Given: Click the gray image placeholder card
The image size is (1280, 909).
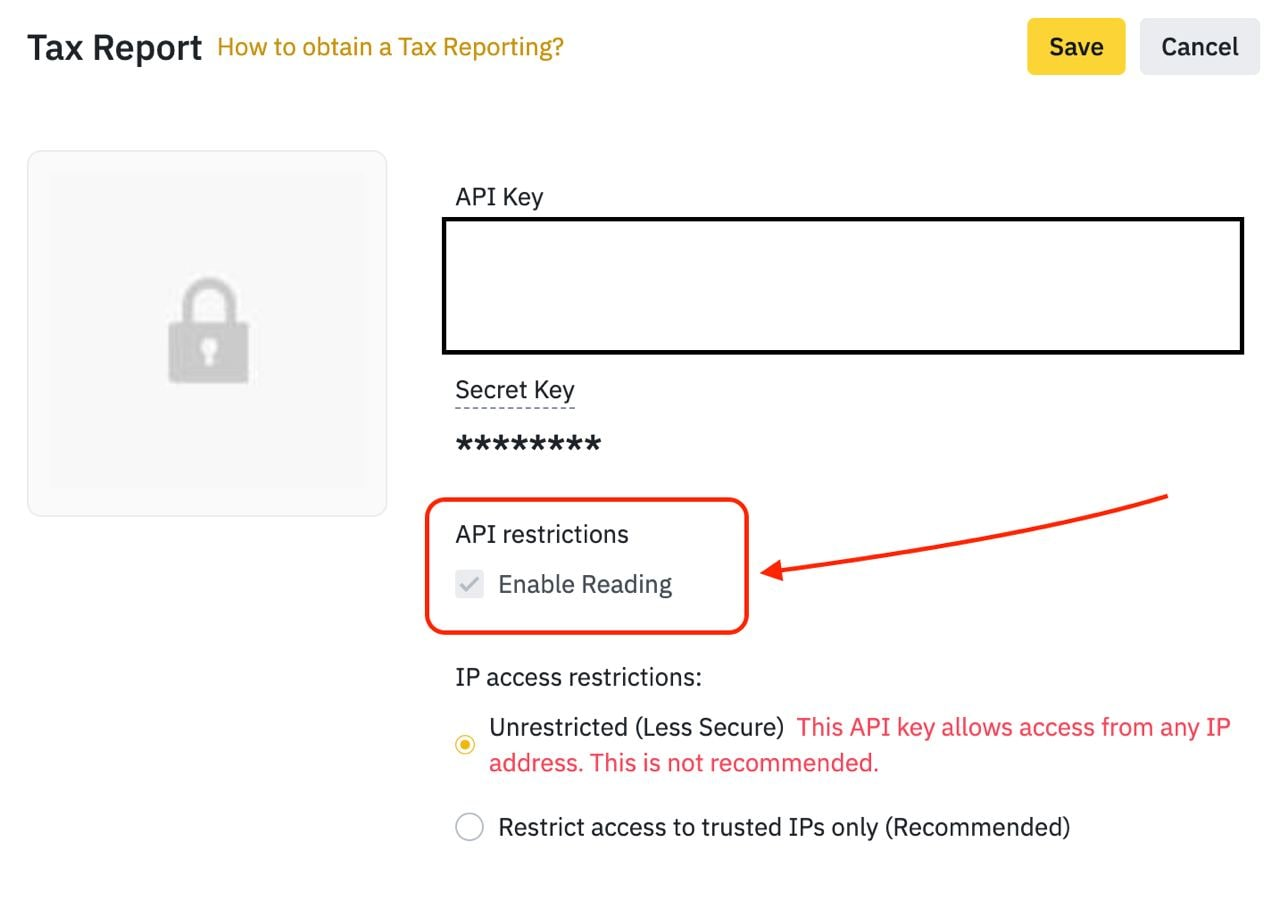Looking at the screenshot, I should coord(207,333).
